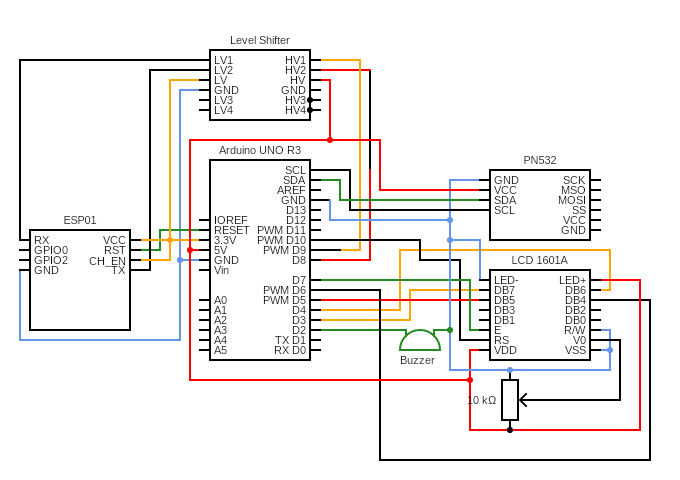The height and width of the screenshot is (480, 680).
Task: Click the D12 pin label
Action: coord(296,220)
